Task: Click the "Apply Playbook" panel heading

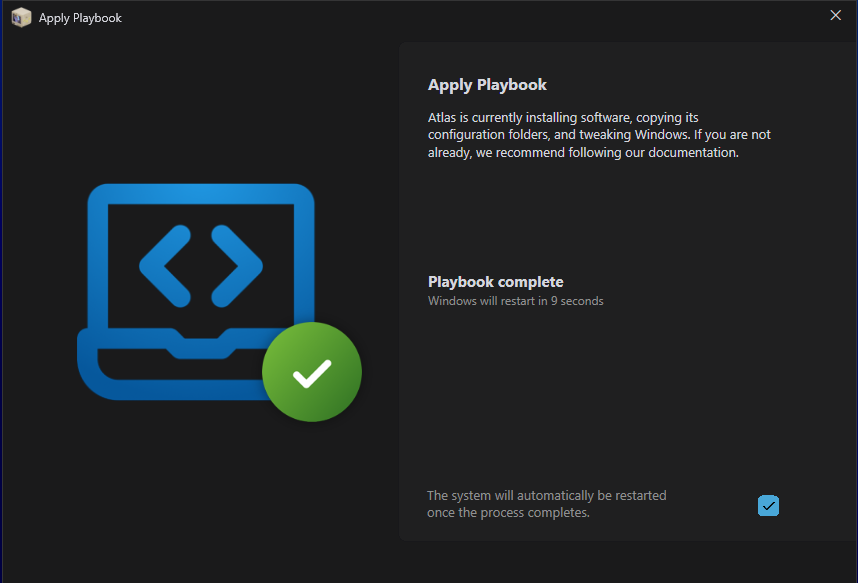Action: pos(487,85)
